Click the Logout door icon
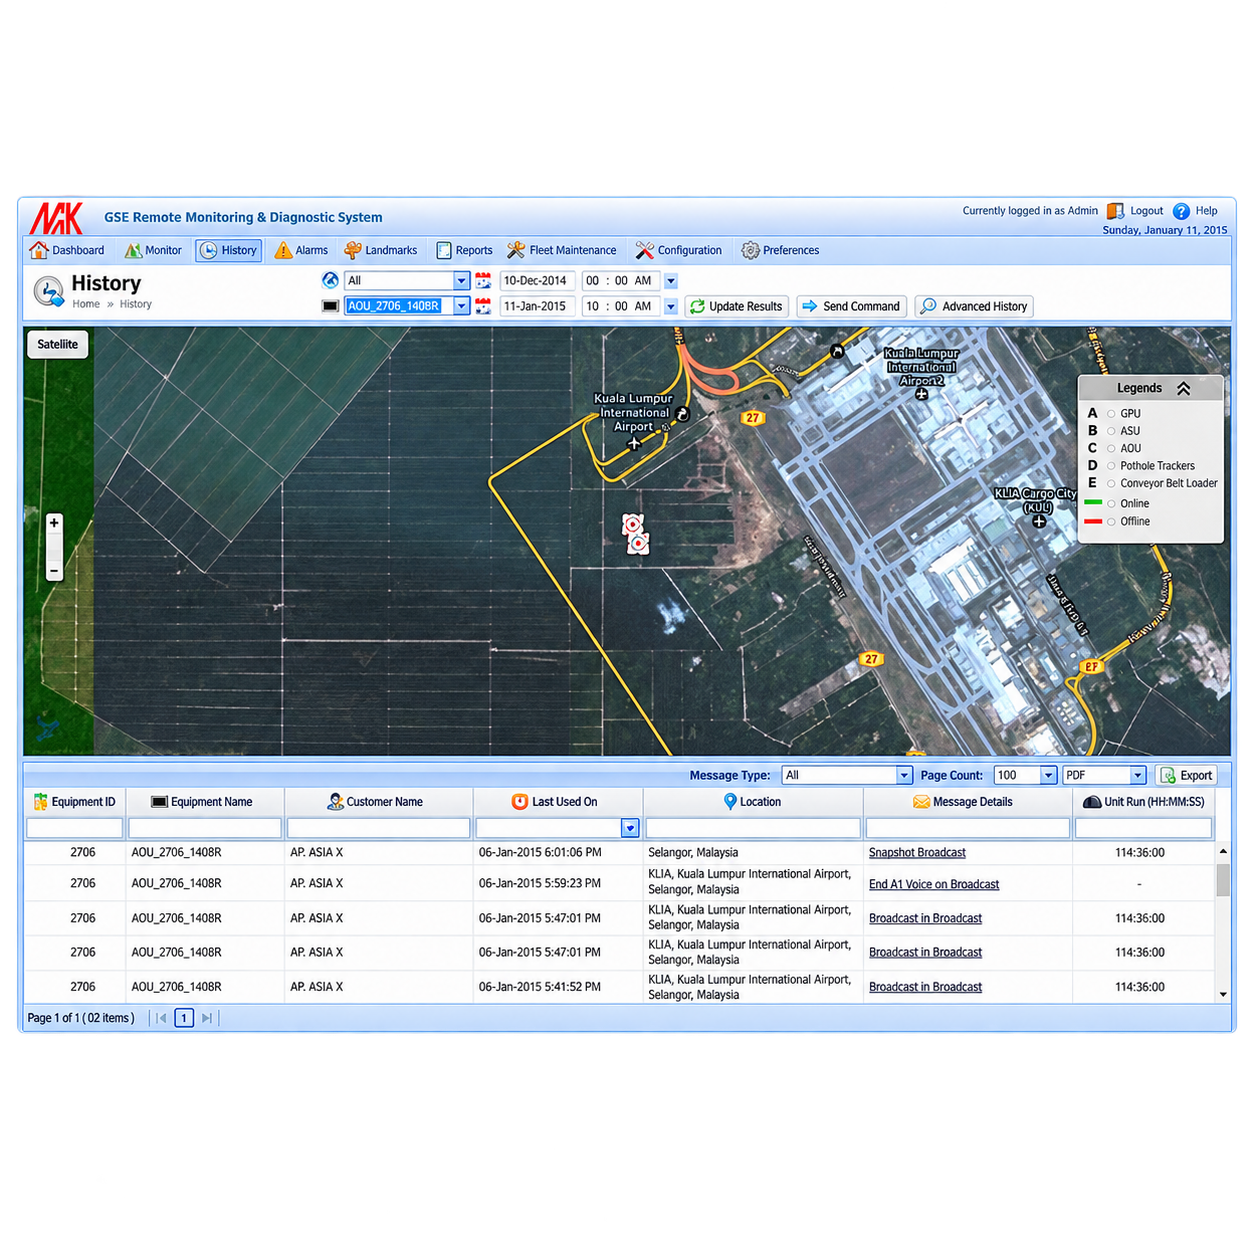 (1115, 211)
